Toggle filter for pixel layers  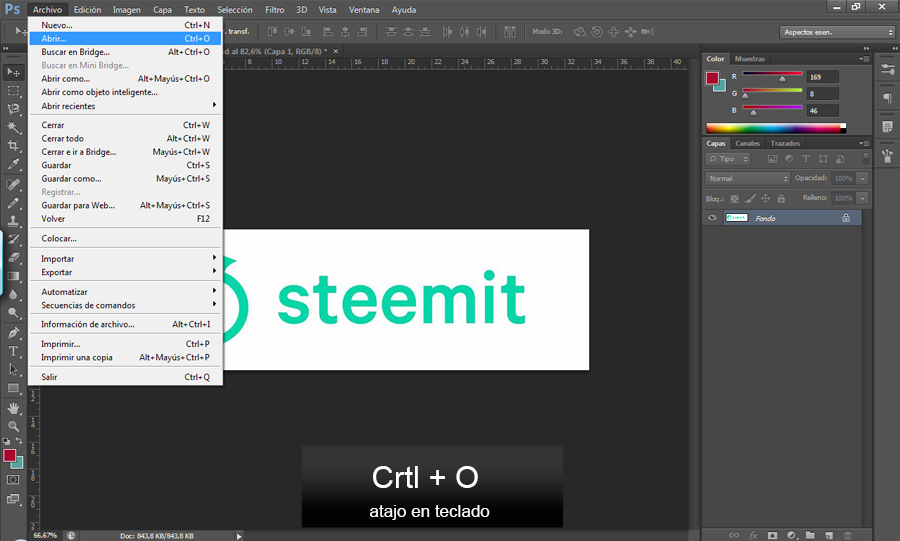[x=772, y=159]
